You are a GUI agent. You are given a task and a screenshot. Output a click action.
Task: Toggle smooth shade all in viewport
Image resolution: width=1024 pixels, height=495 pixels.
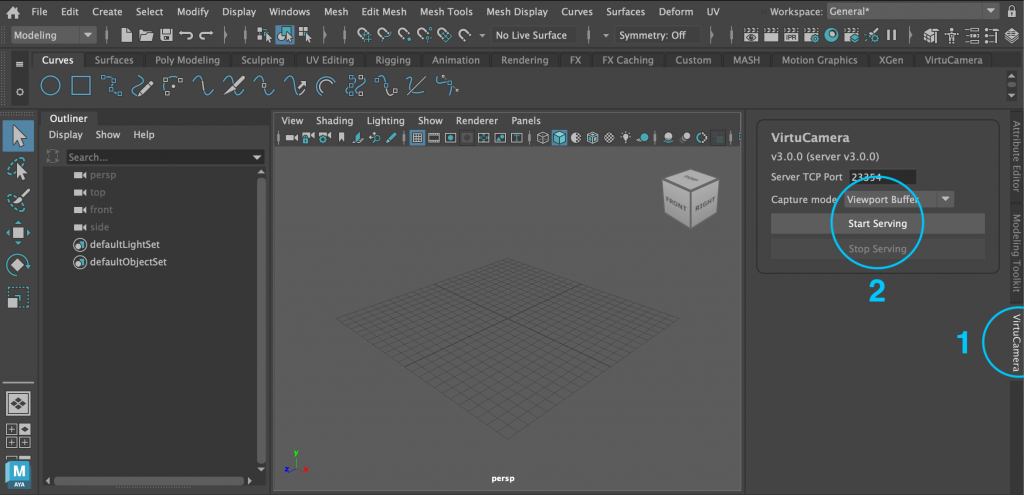[560, 137]
